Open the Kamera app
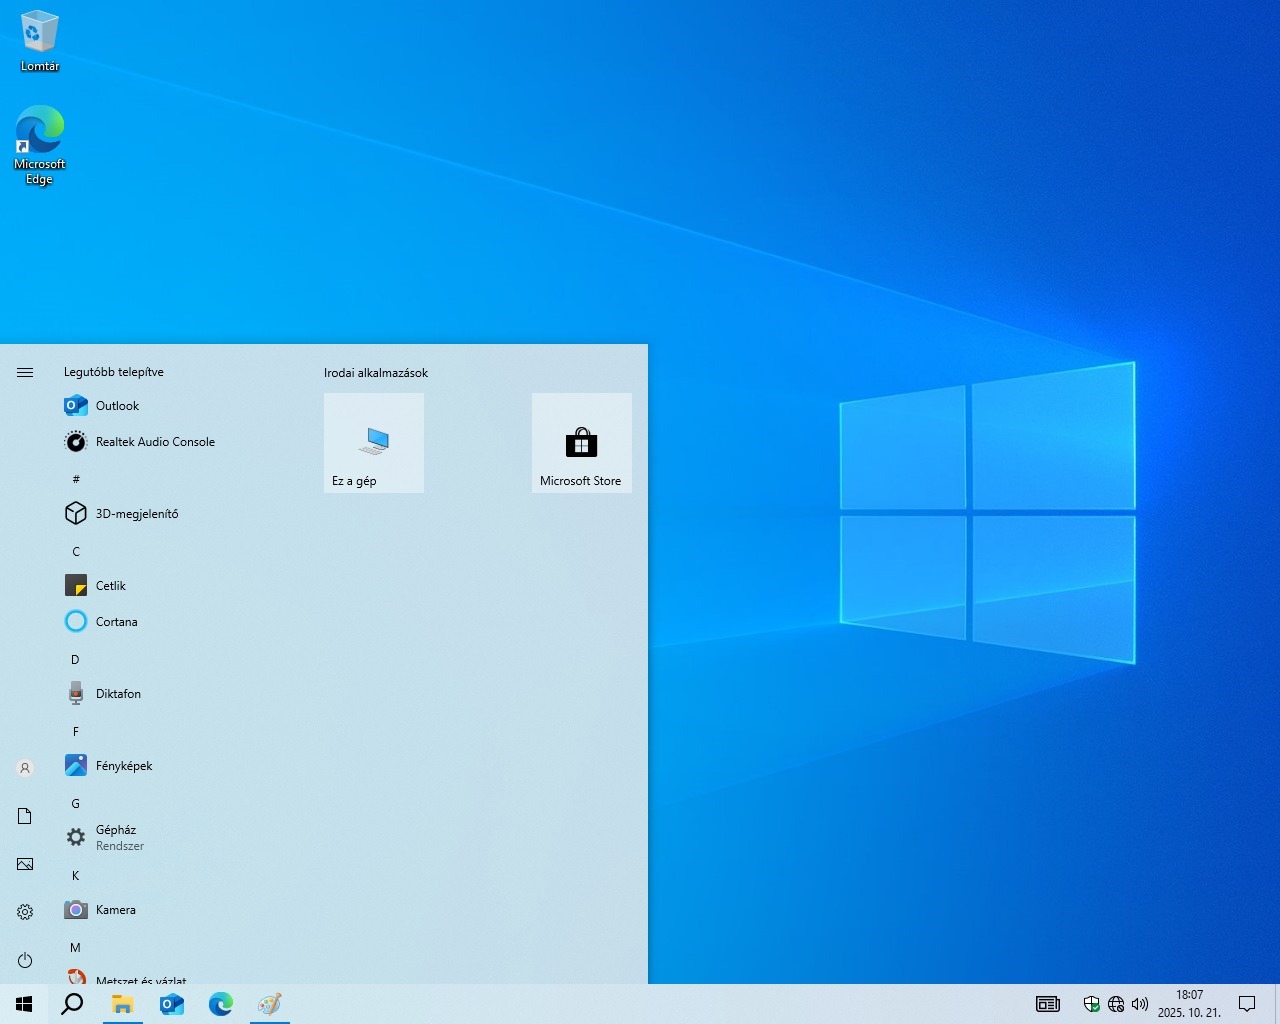 click(x=115, y=910)
